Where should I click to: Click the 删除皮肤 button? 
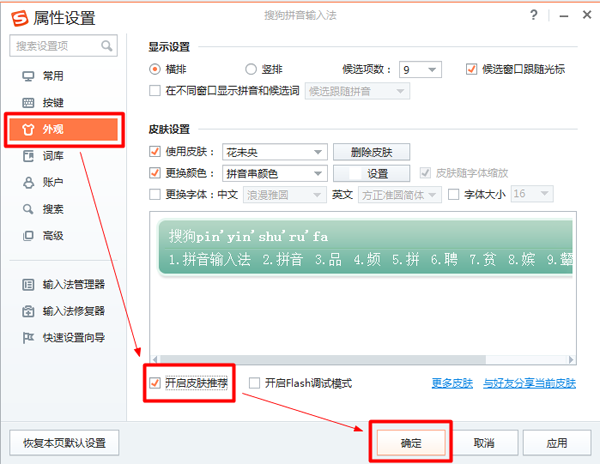pyautogui.click(x=372, y=152)
